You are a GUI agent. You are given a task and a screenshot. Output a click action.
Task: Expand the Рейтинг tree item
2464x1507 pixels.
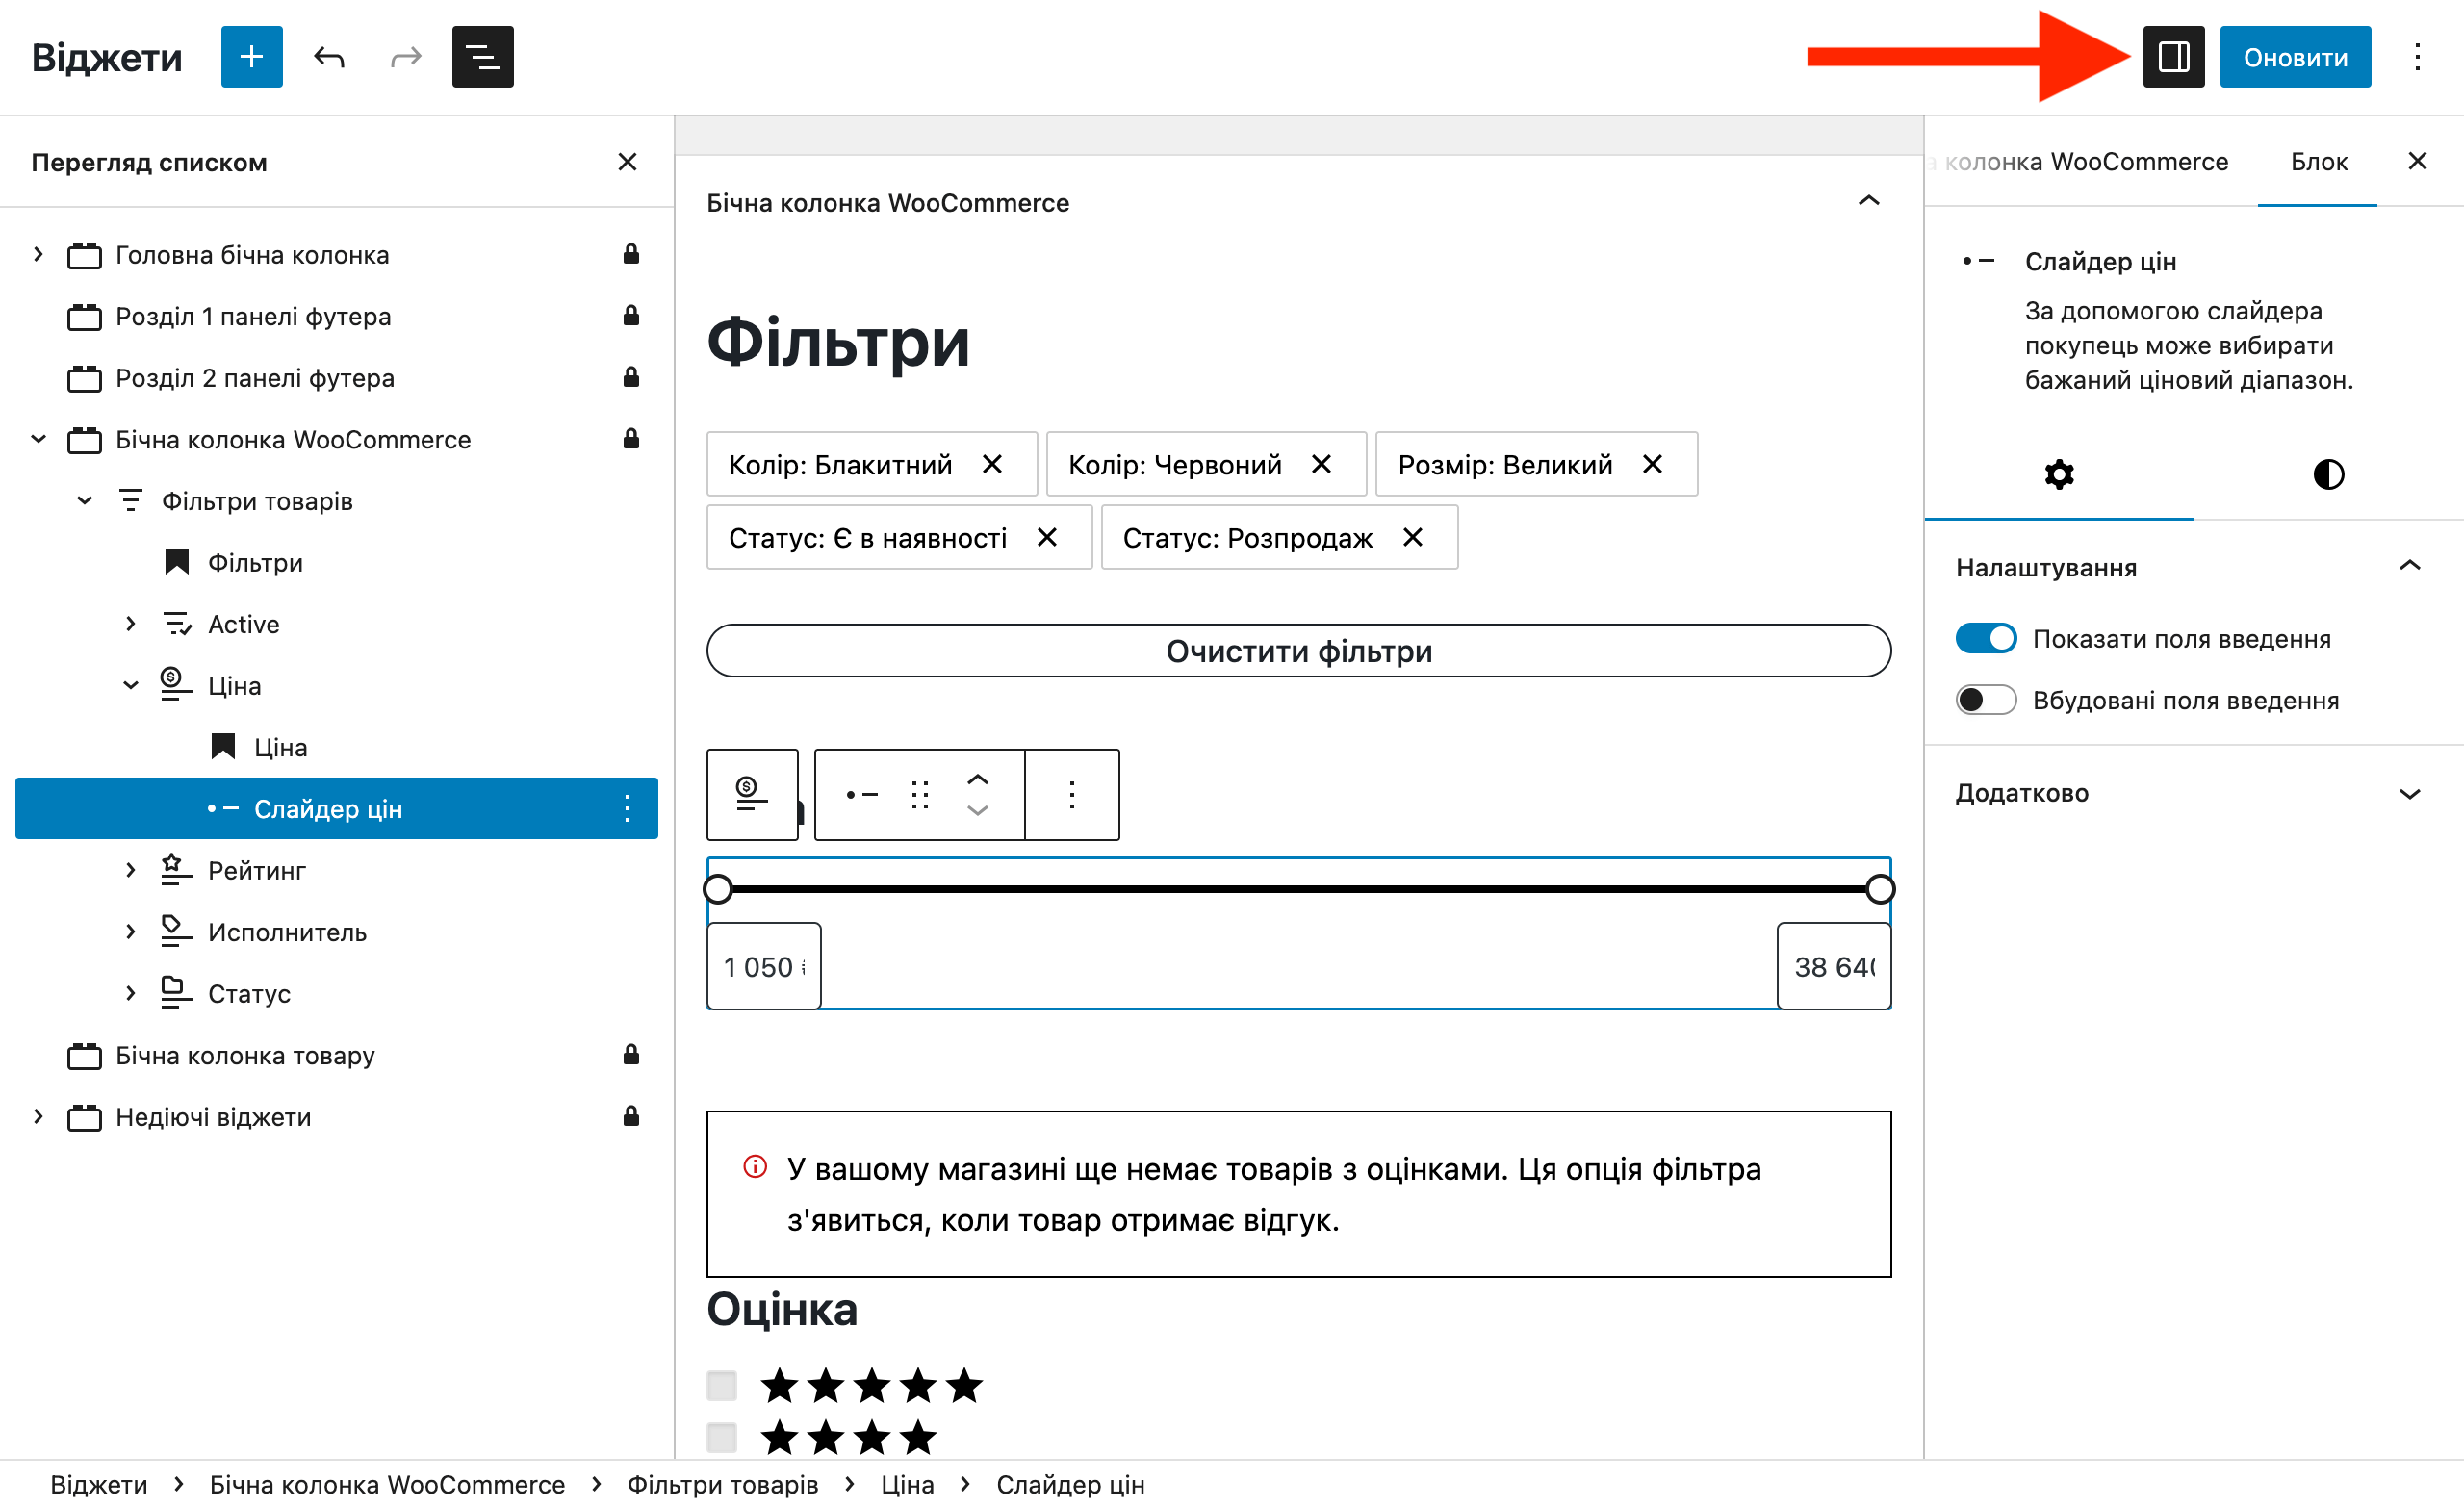point(130,870)
